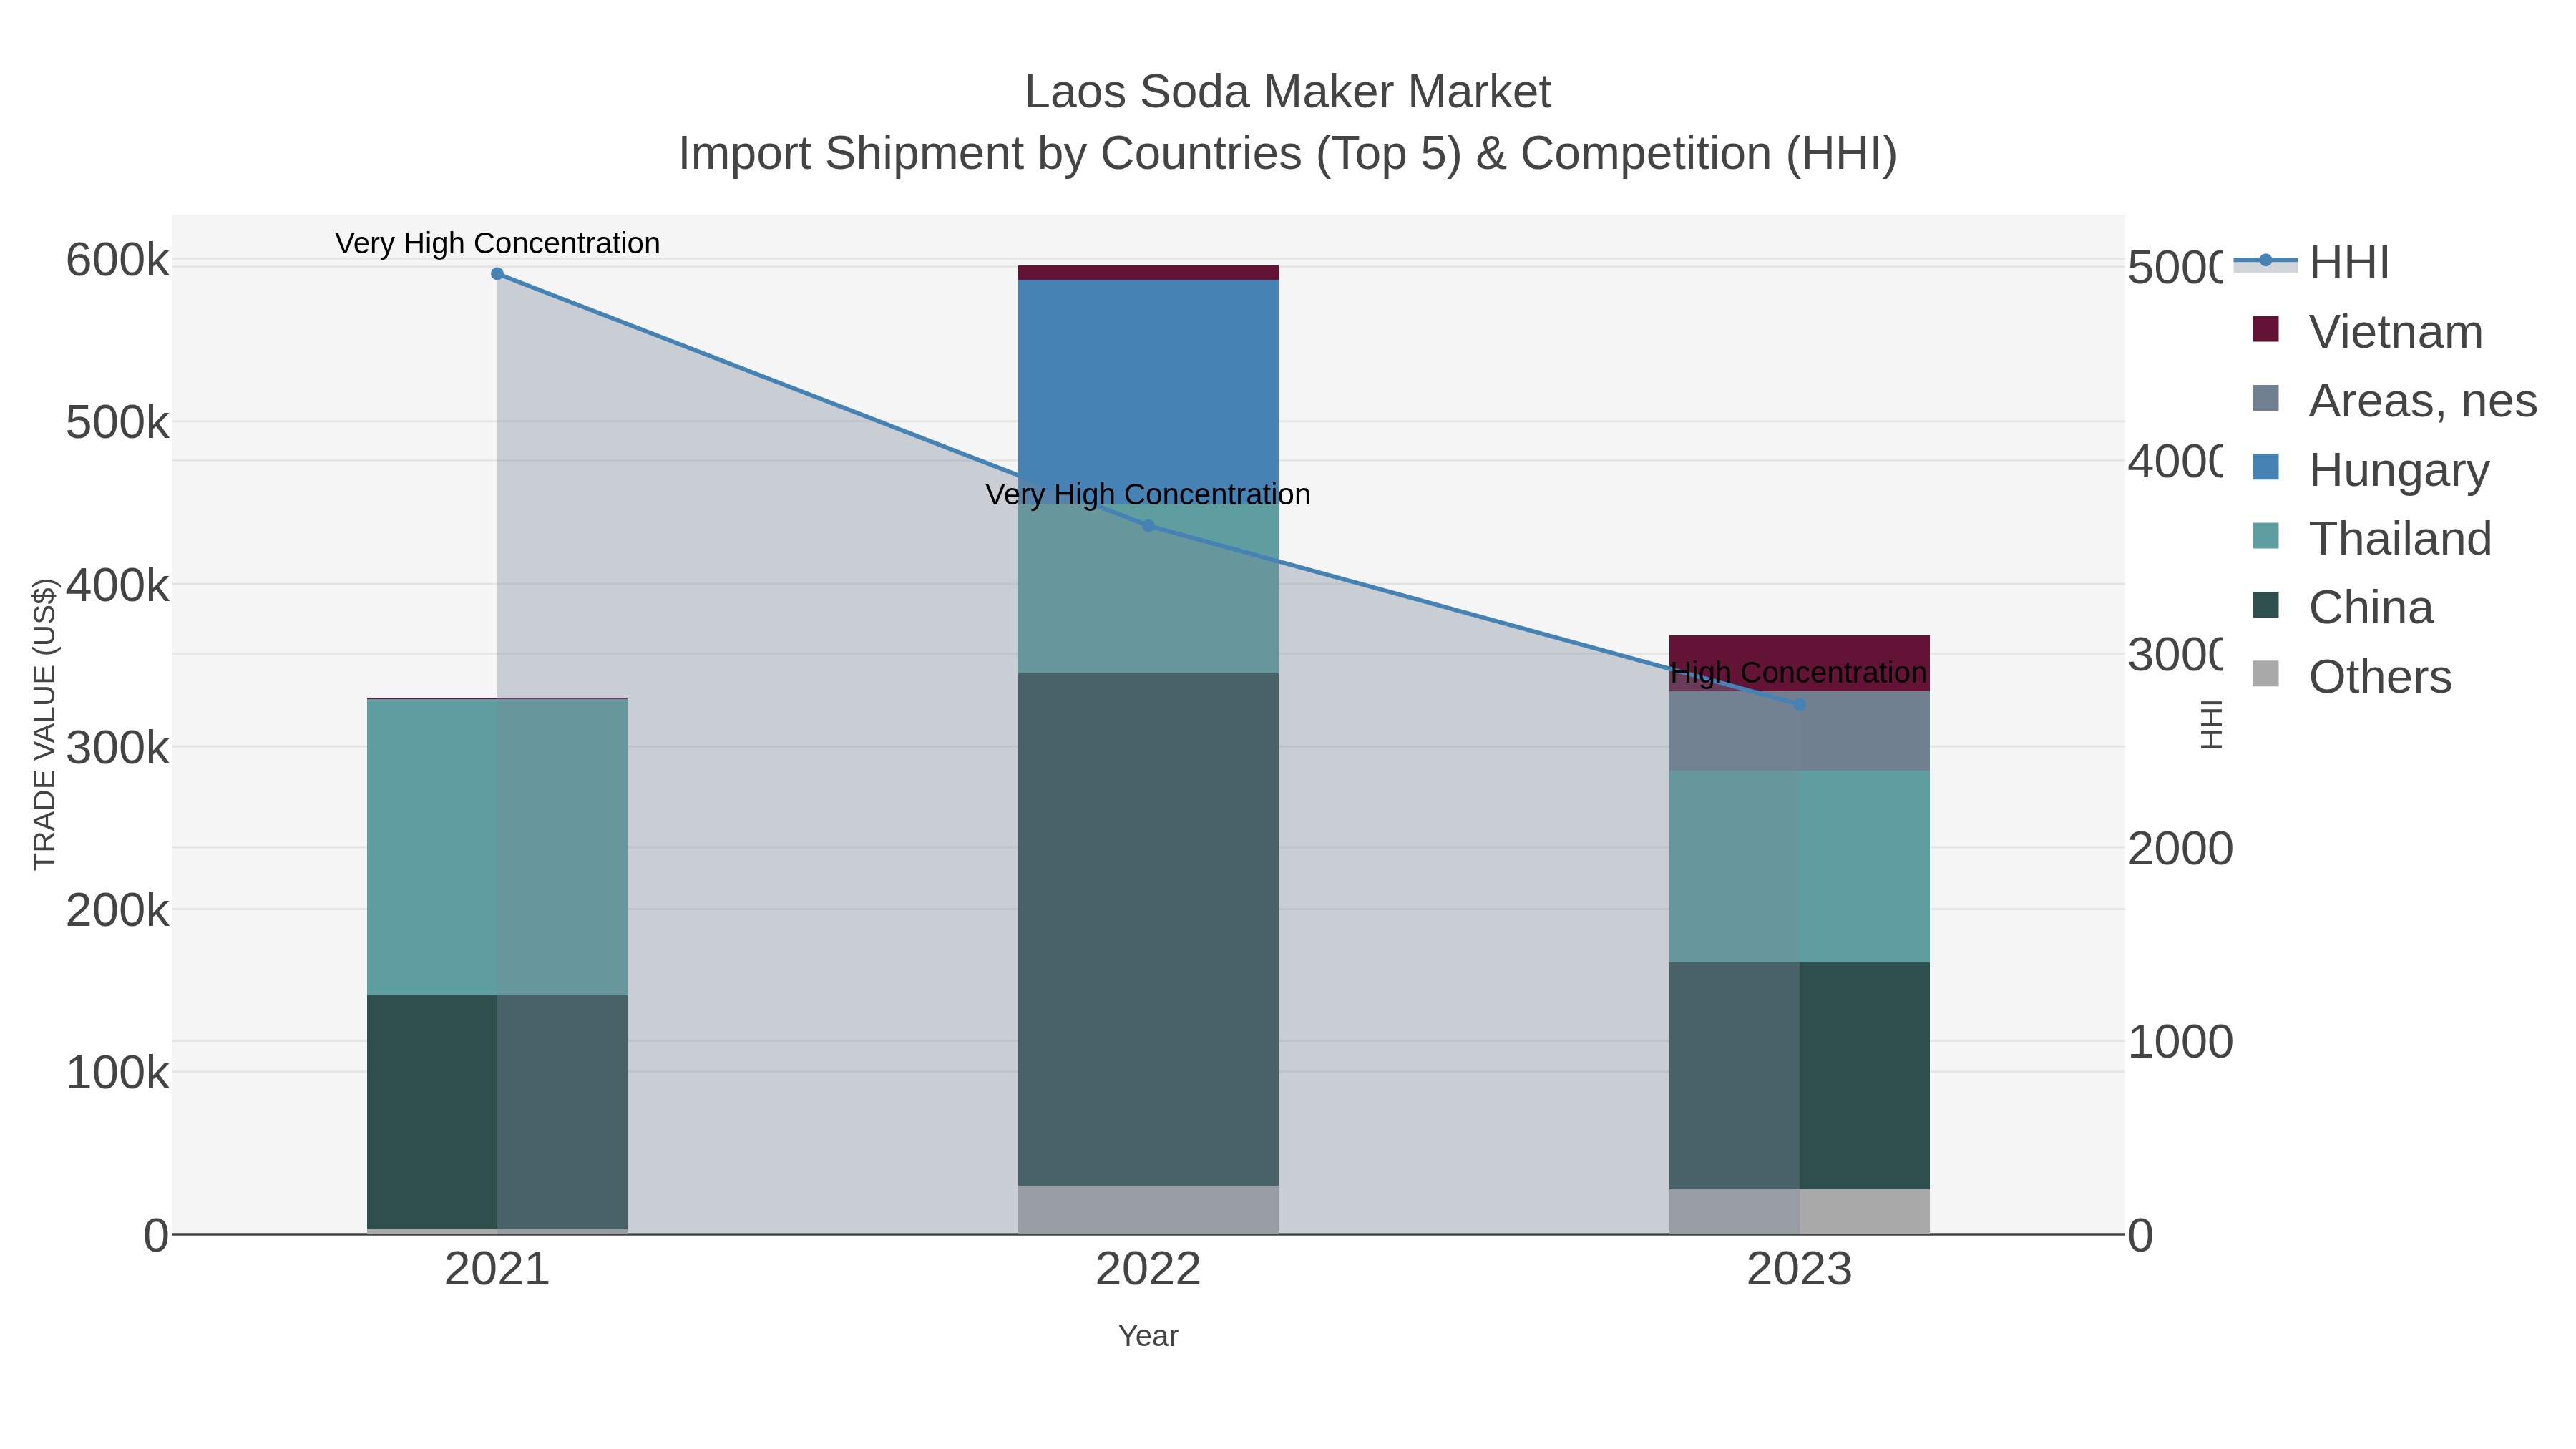This screenshot has width=2576, height=1449.
Task: Click the 2021 x-axis label
Action: point(497,1270)
